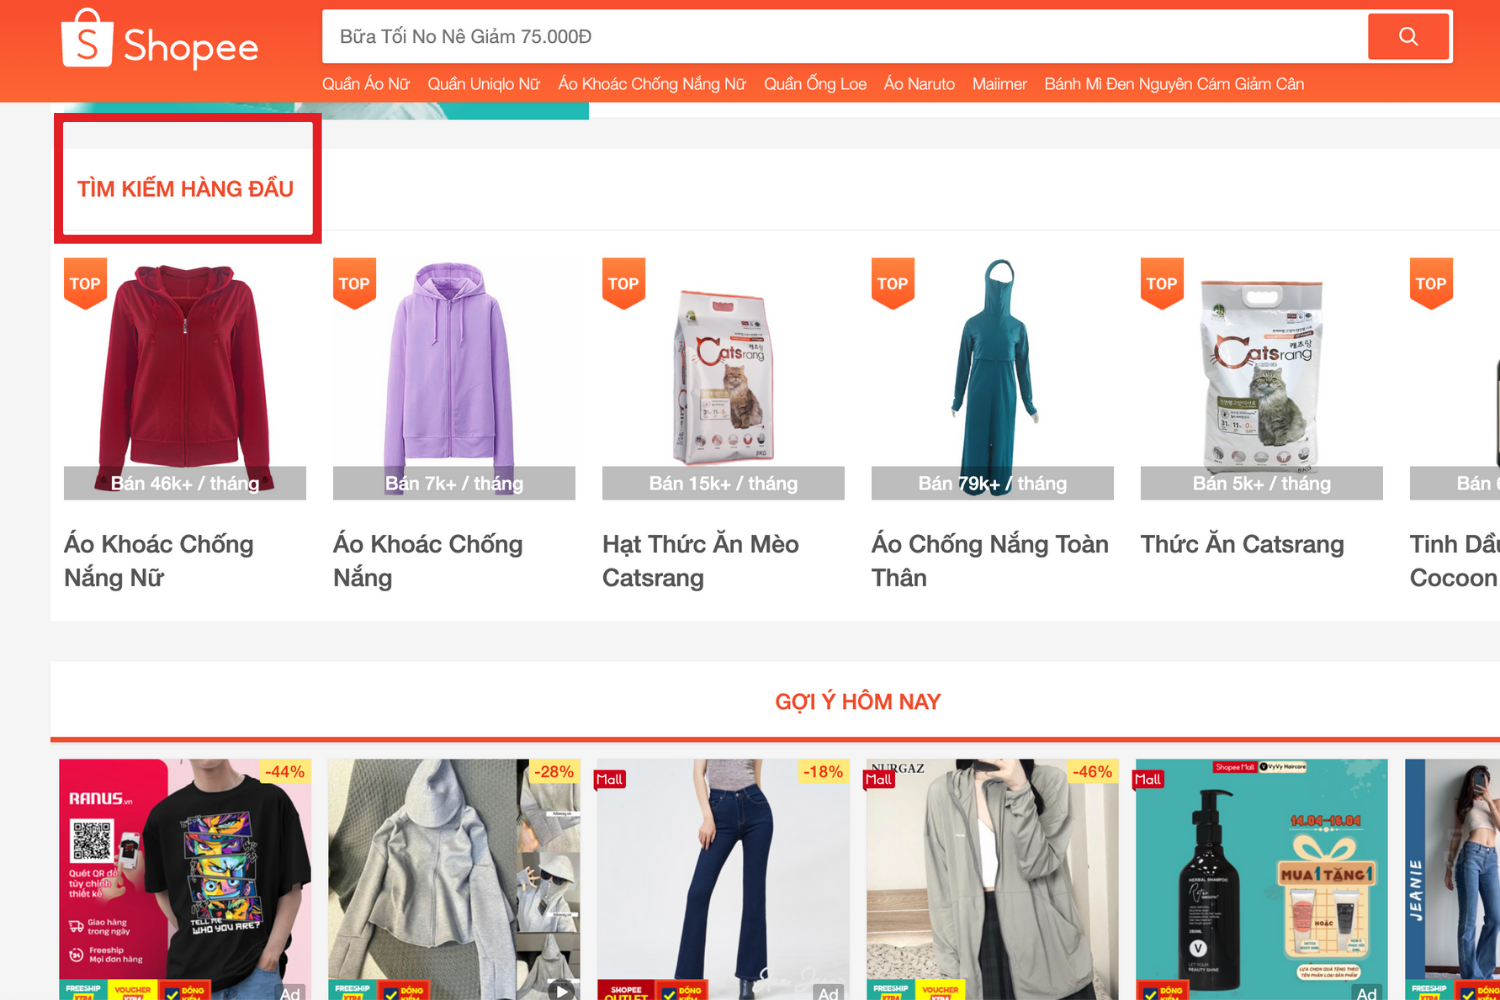Click the -28% discount badge
Viewport: 1500px width, 1000px height.
coord(554,772)
